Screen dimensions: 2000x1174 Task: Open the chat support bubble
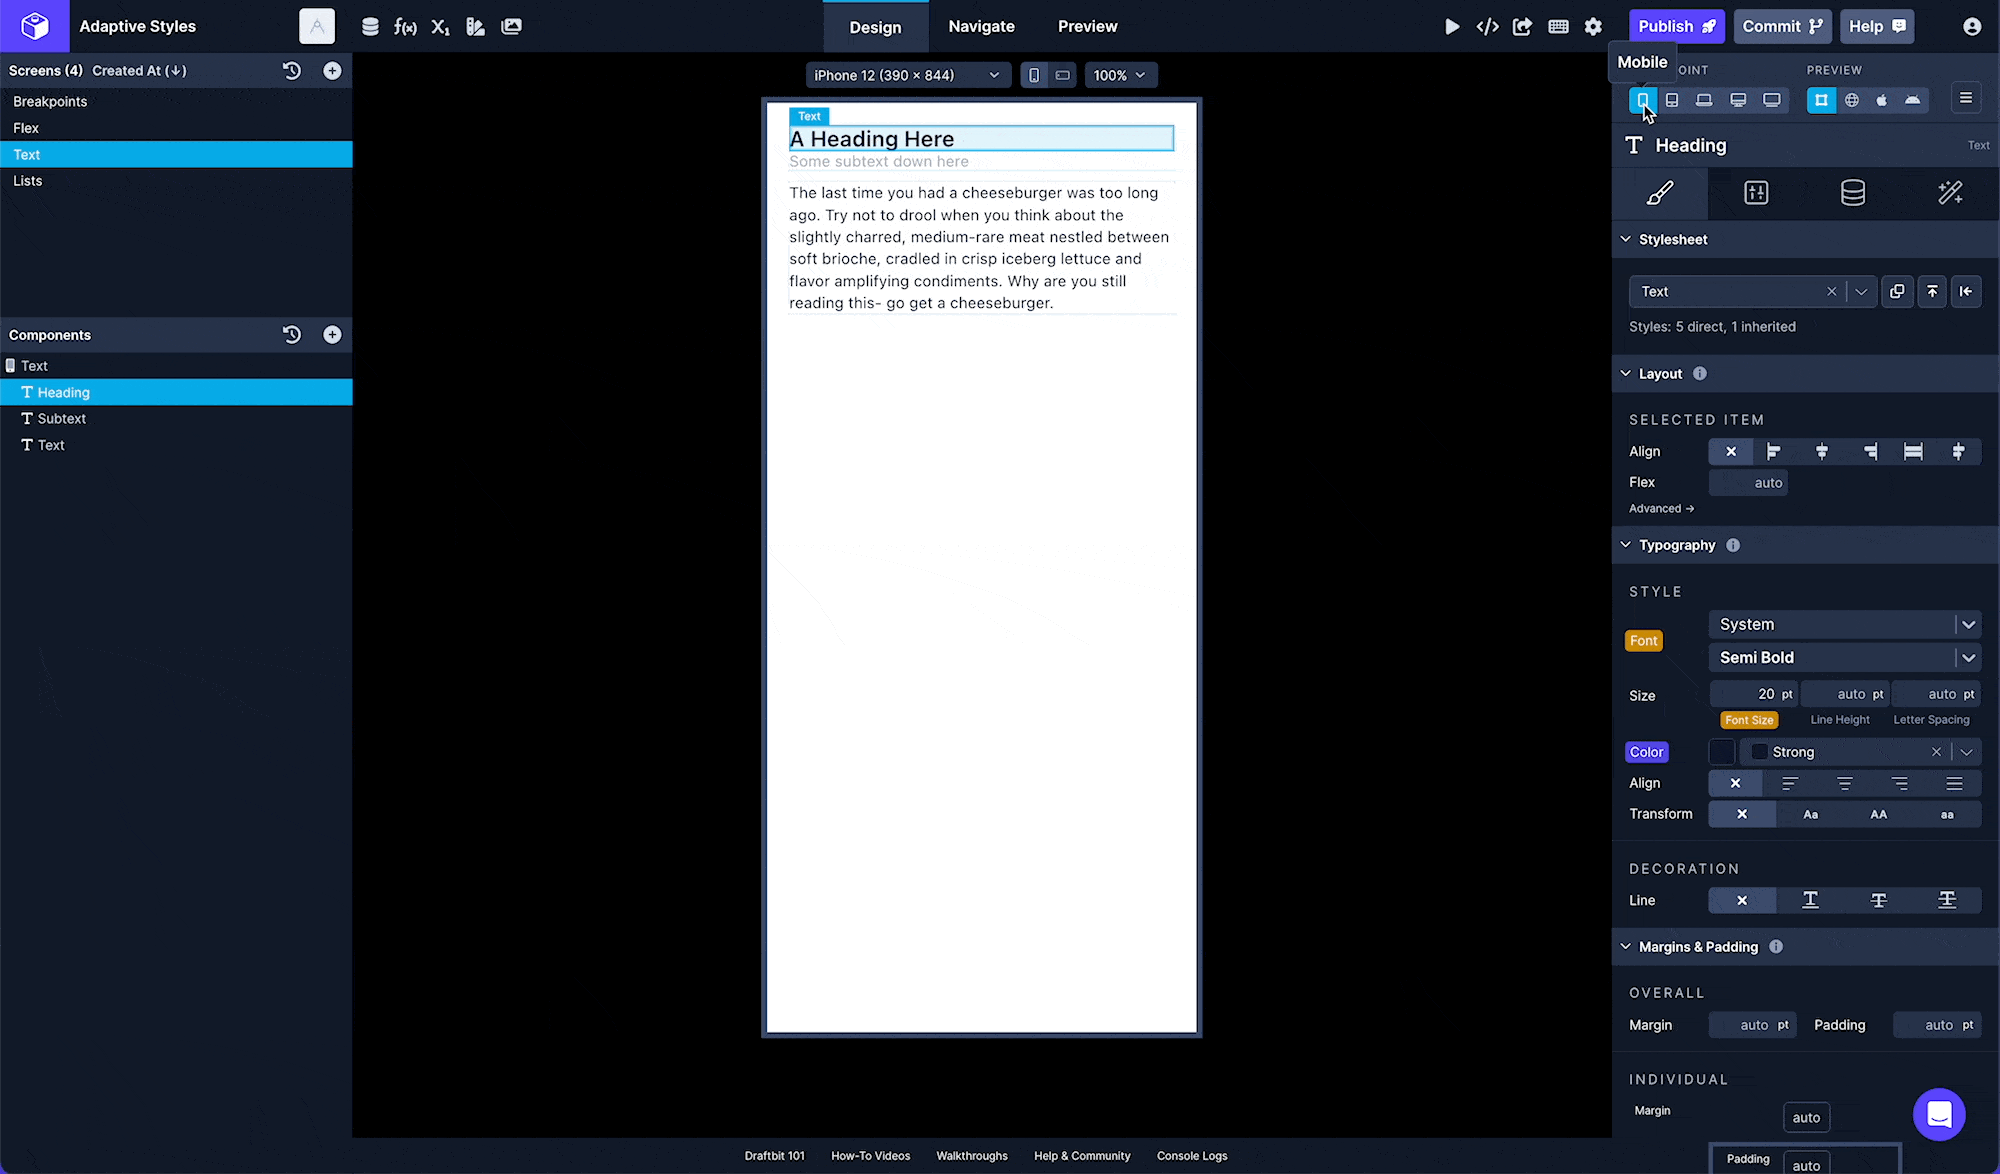tap(1939, 1114)
